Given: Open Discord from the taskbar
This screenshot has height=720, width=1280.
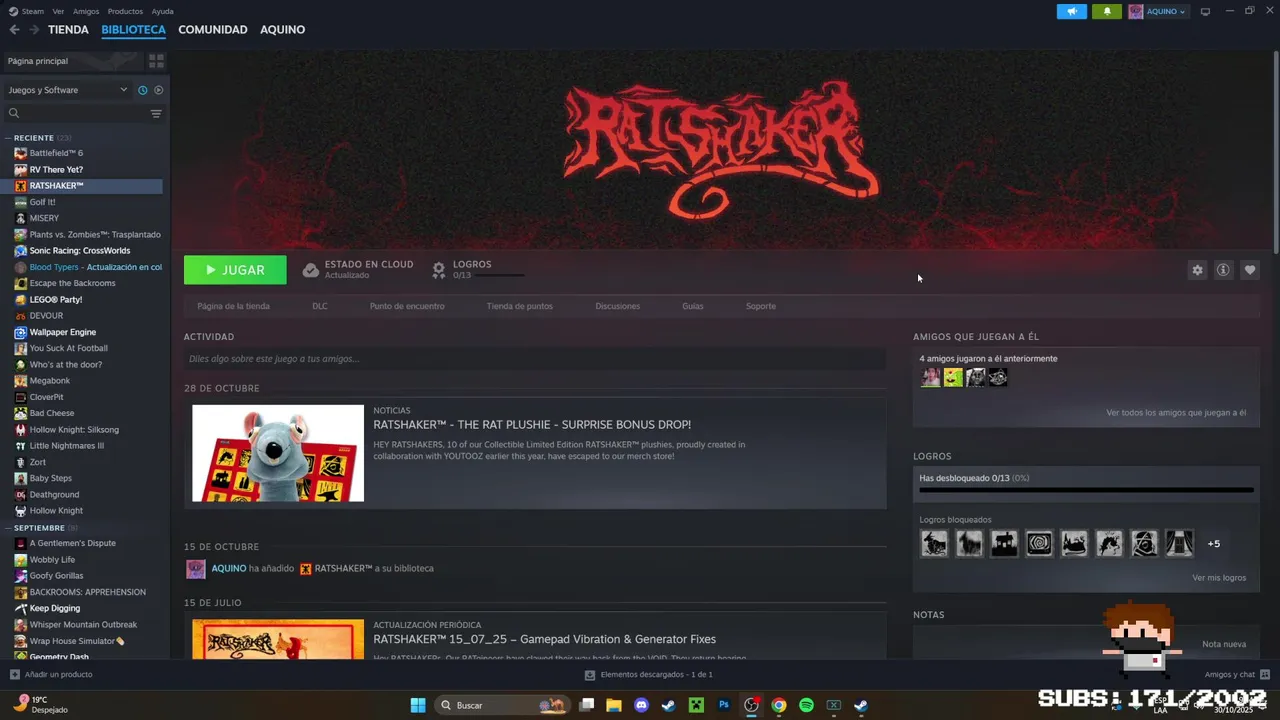Looking at the screenshot, I should coord(641,705).
